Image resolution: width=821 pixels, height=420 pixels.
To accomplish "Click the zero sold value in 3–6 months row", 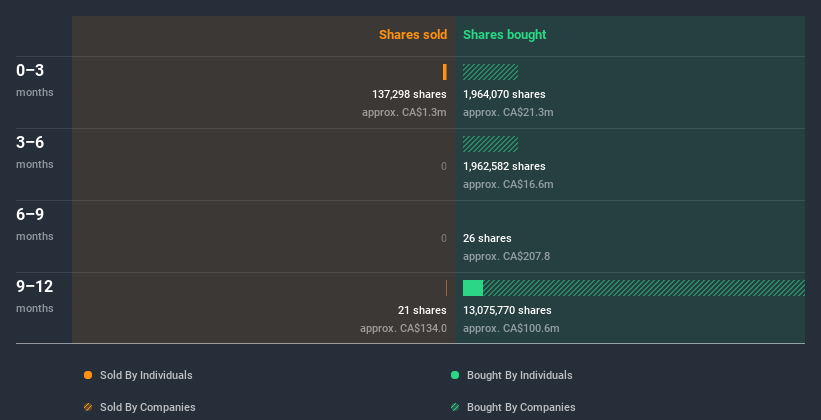I will tap(443, 166).
